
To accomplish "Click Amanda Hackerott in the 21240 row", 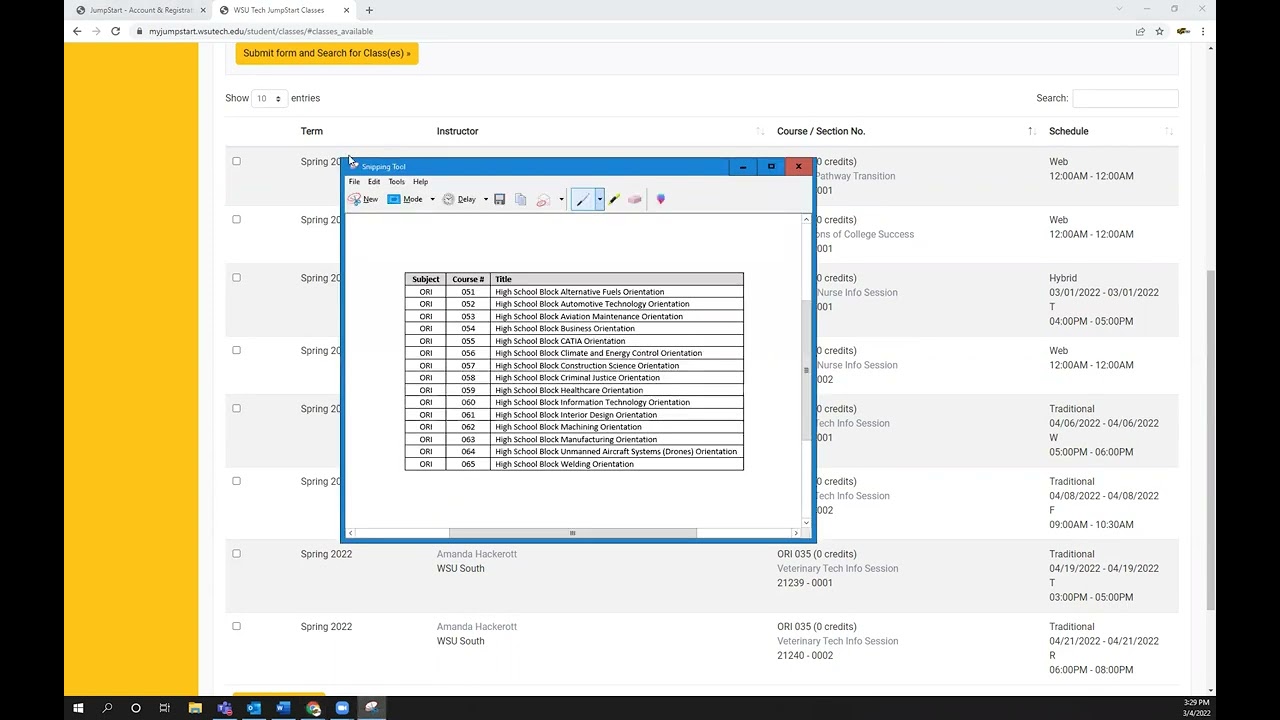I will 477,627.
